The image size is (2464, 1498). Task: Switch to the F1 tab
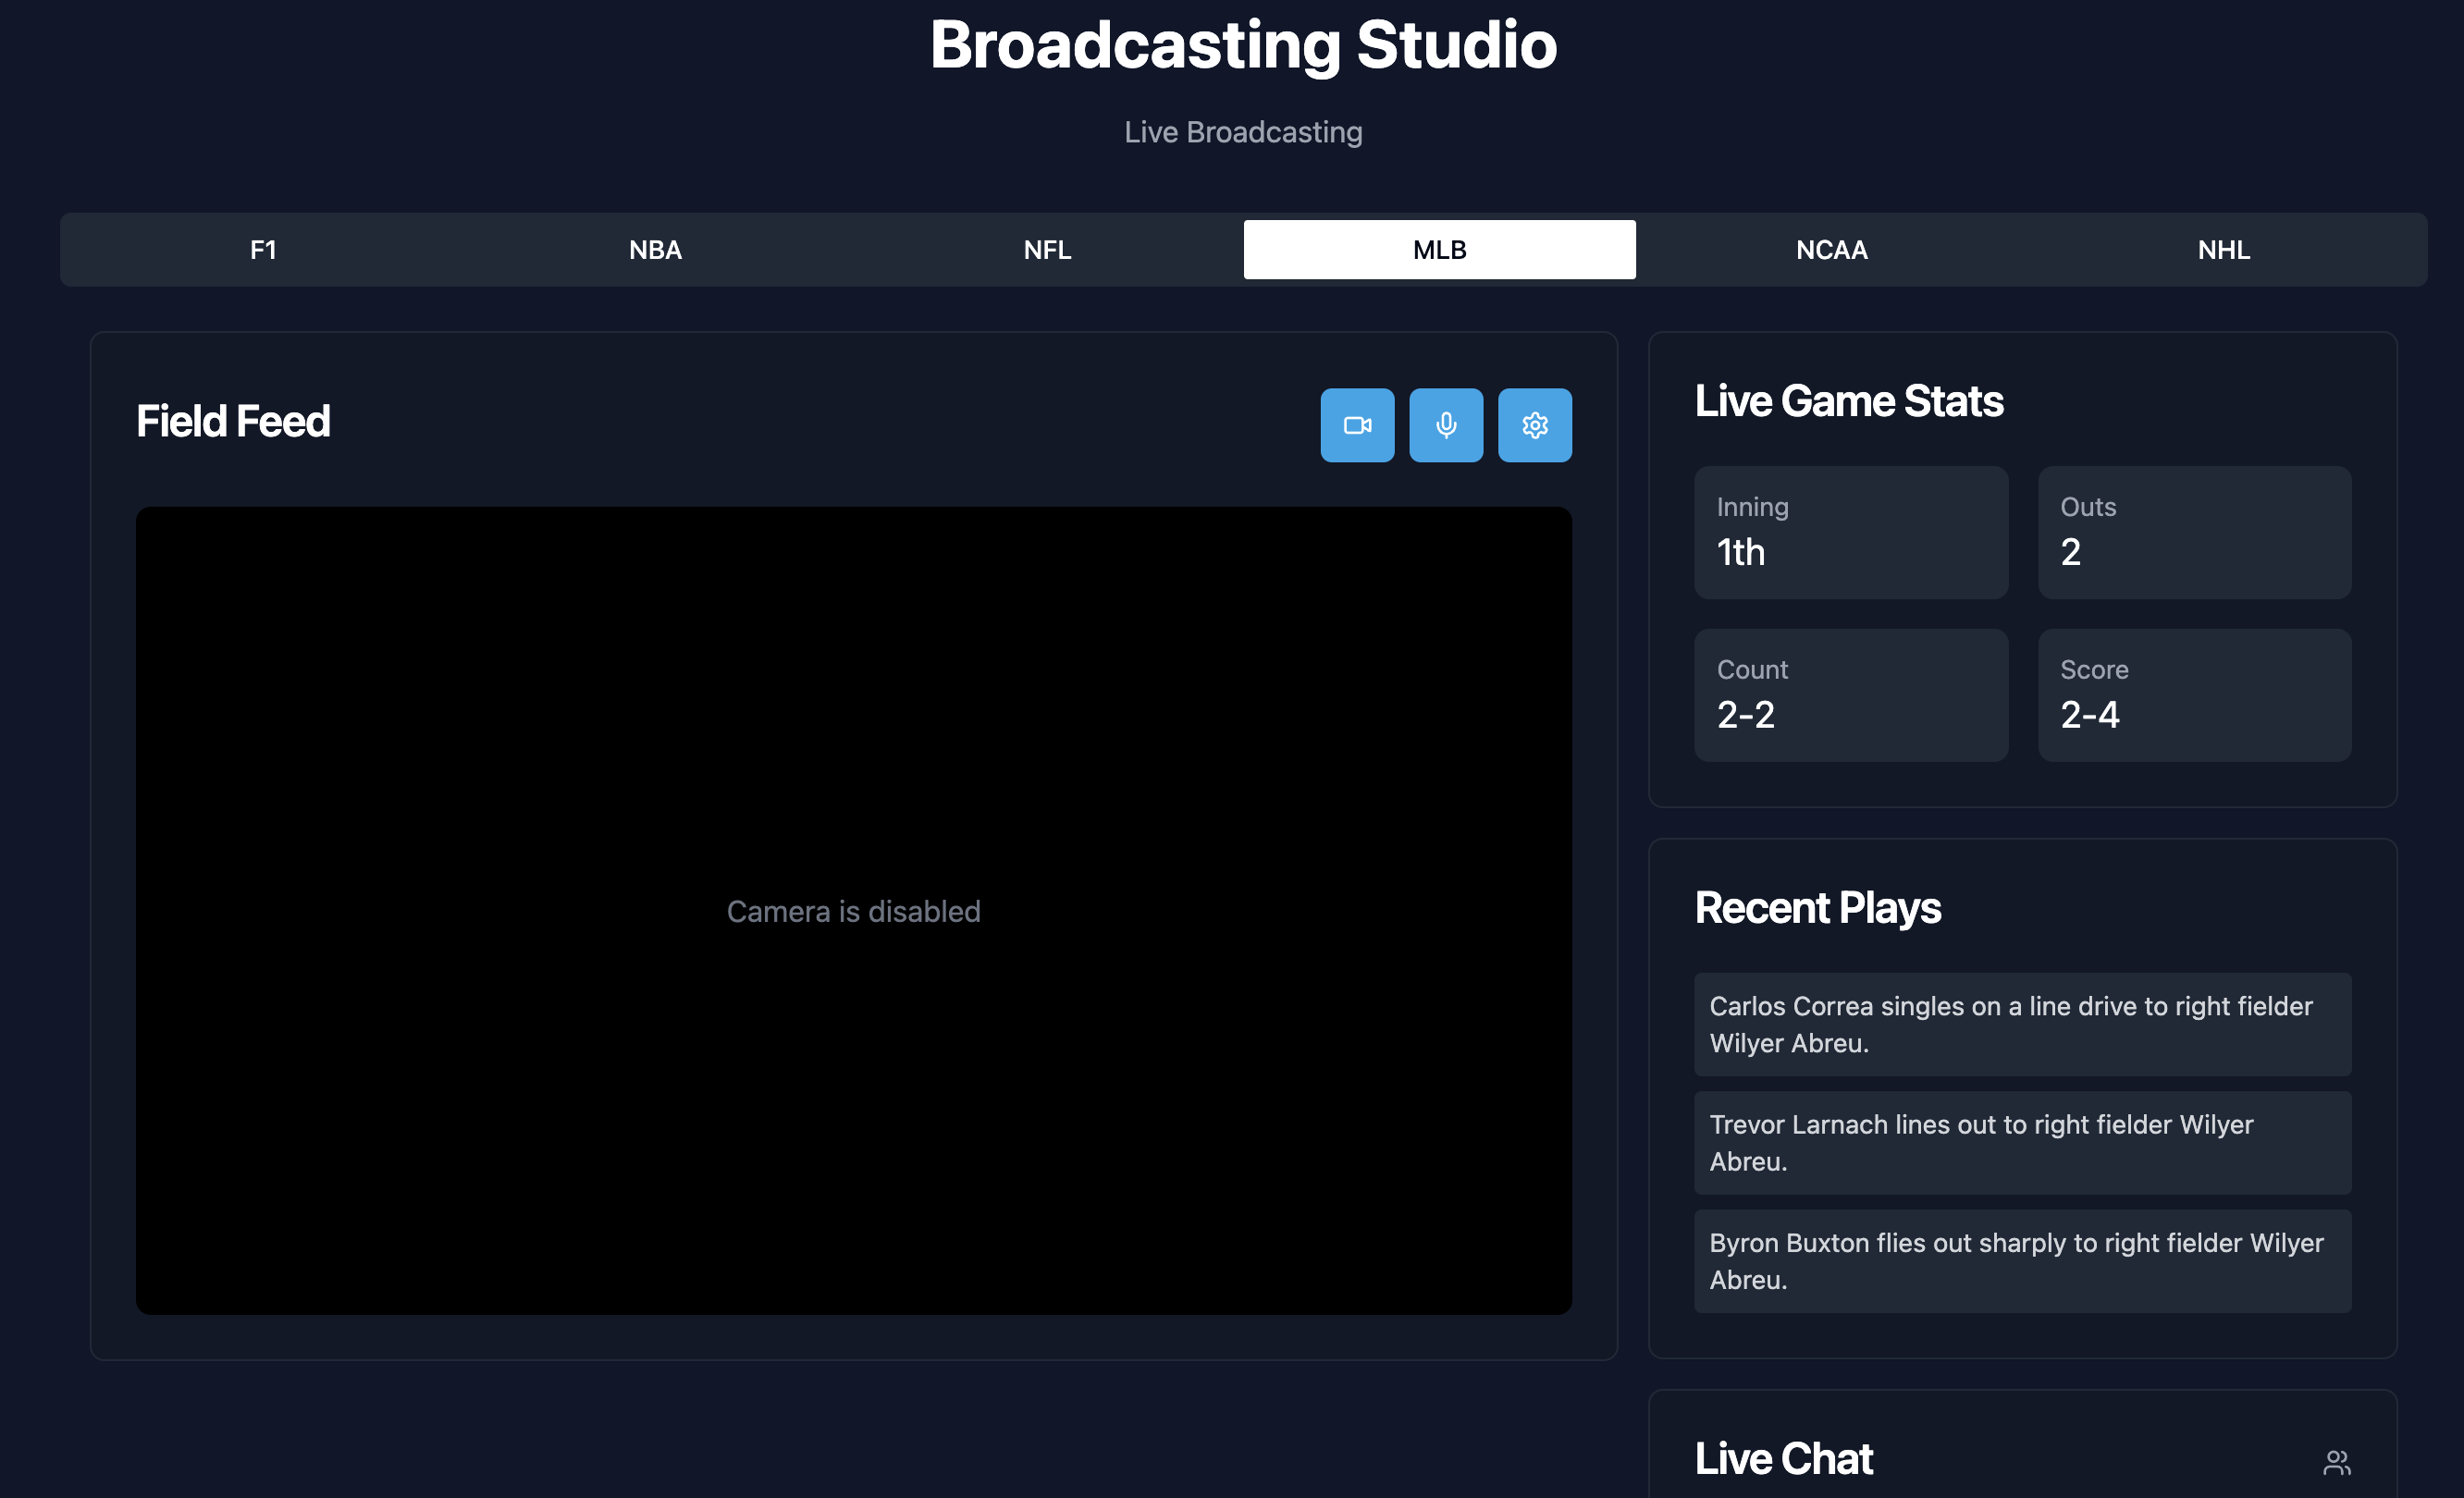click(263, 250)
